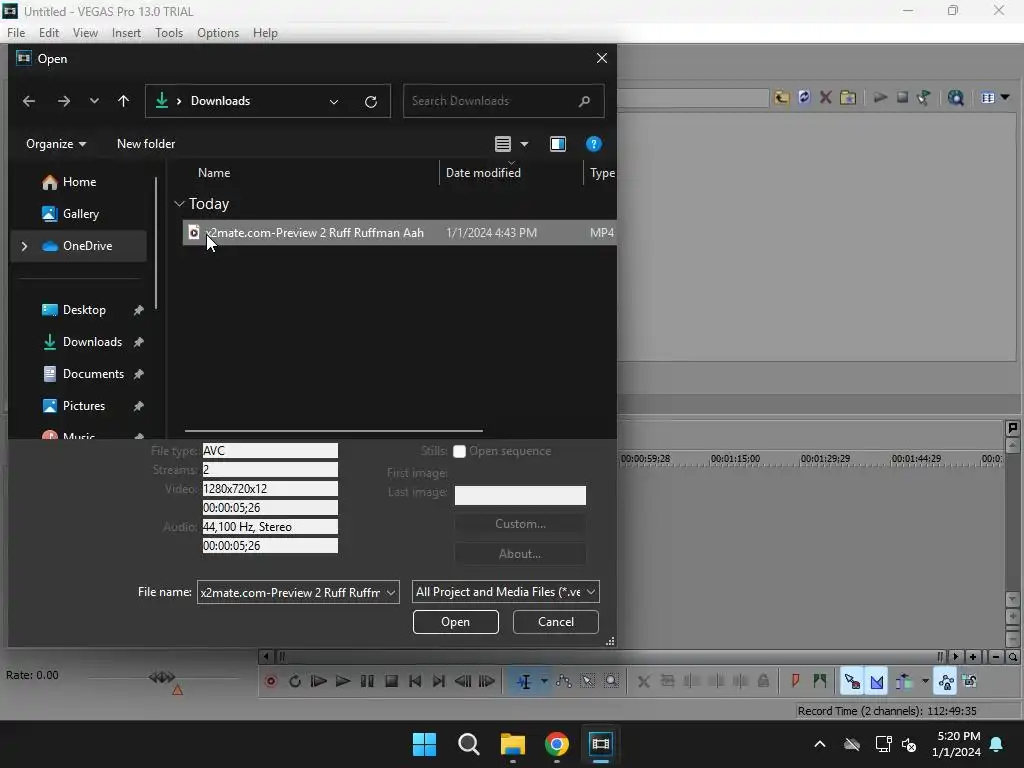1024x768 pixels.
Task: Click the Get Media from Web icon
Action: 955,98
